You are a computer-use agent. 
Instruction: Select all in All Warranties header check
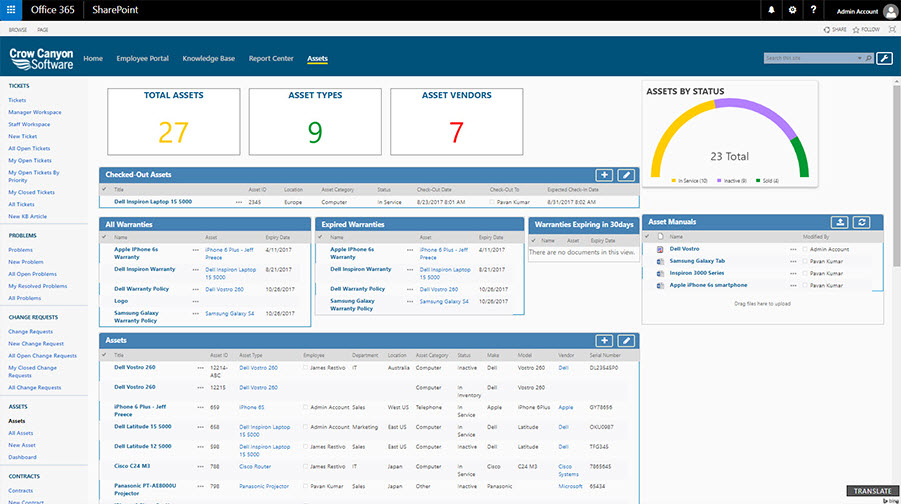104,237
